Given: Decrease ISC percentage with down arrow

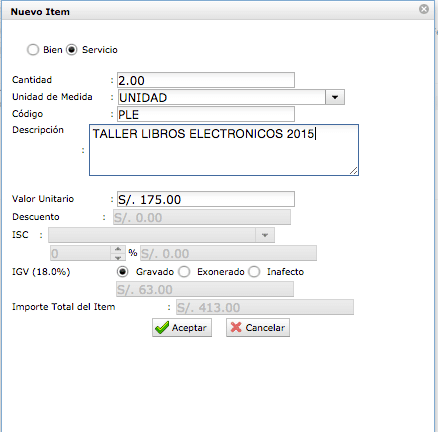Looking at the screenshot, I should [118, 257].
